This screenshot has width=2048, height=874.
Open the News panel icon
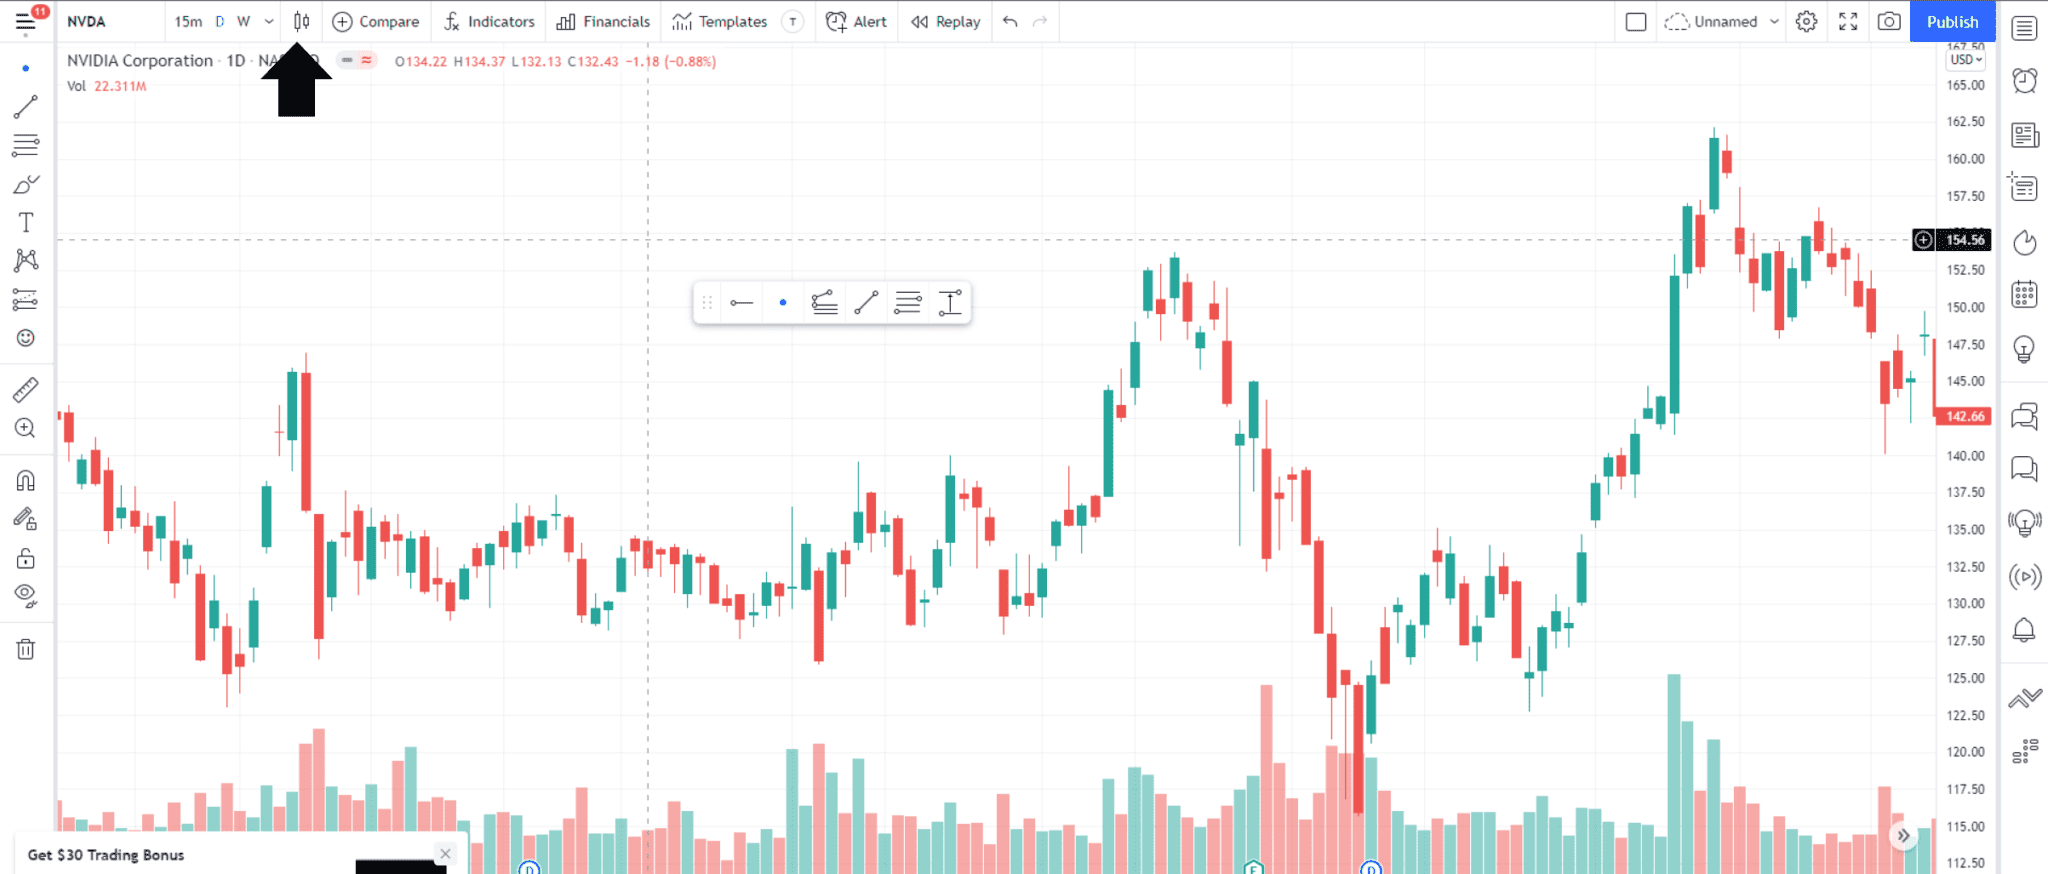(2024, 134)
